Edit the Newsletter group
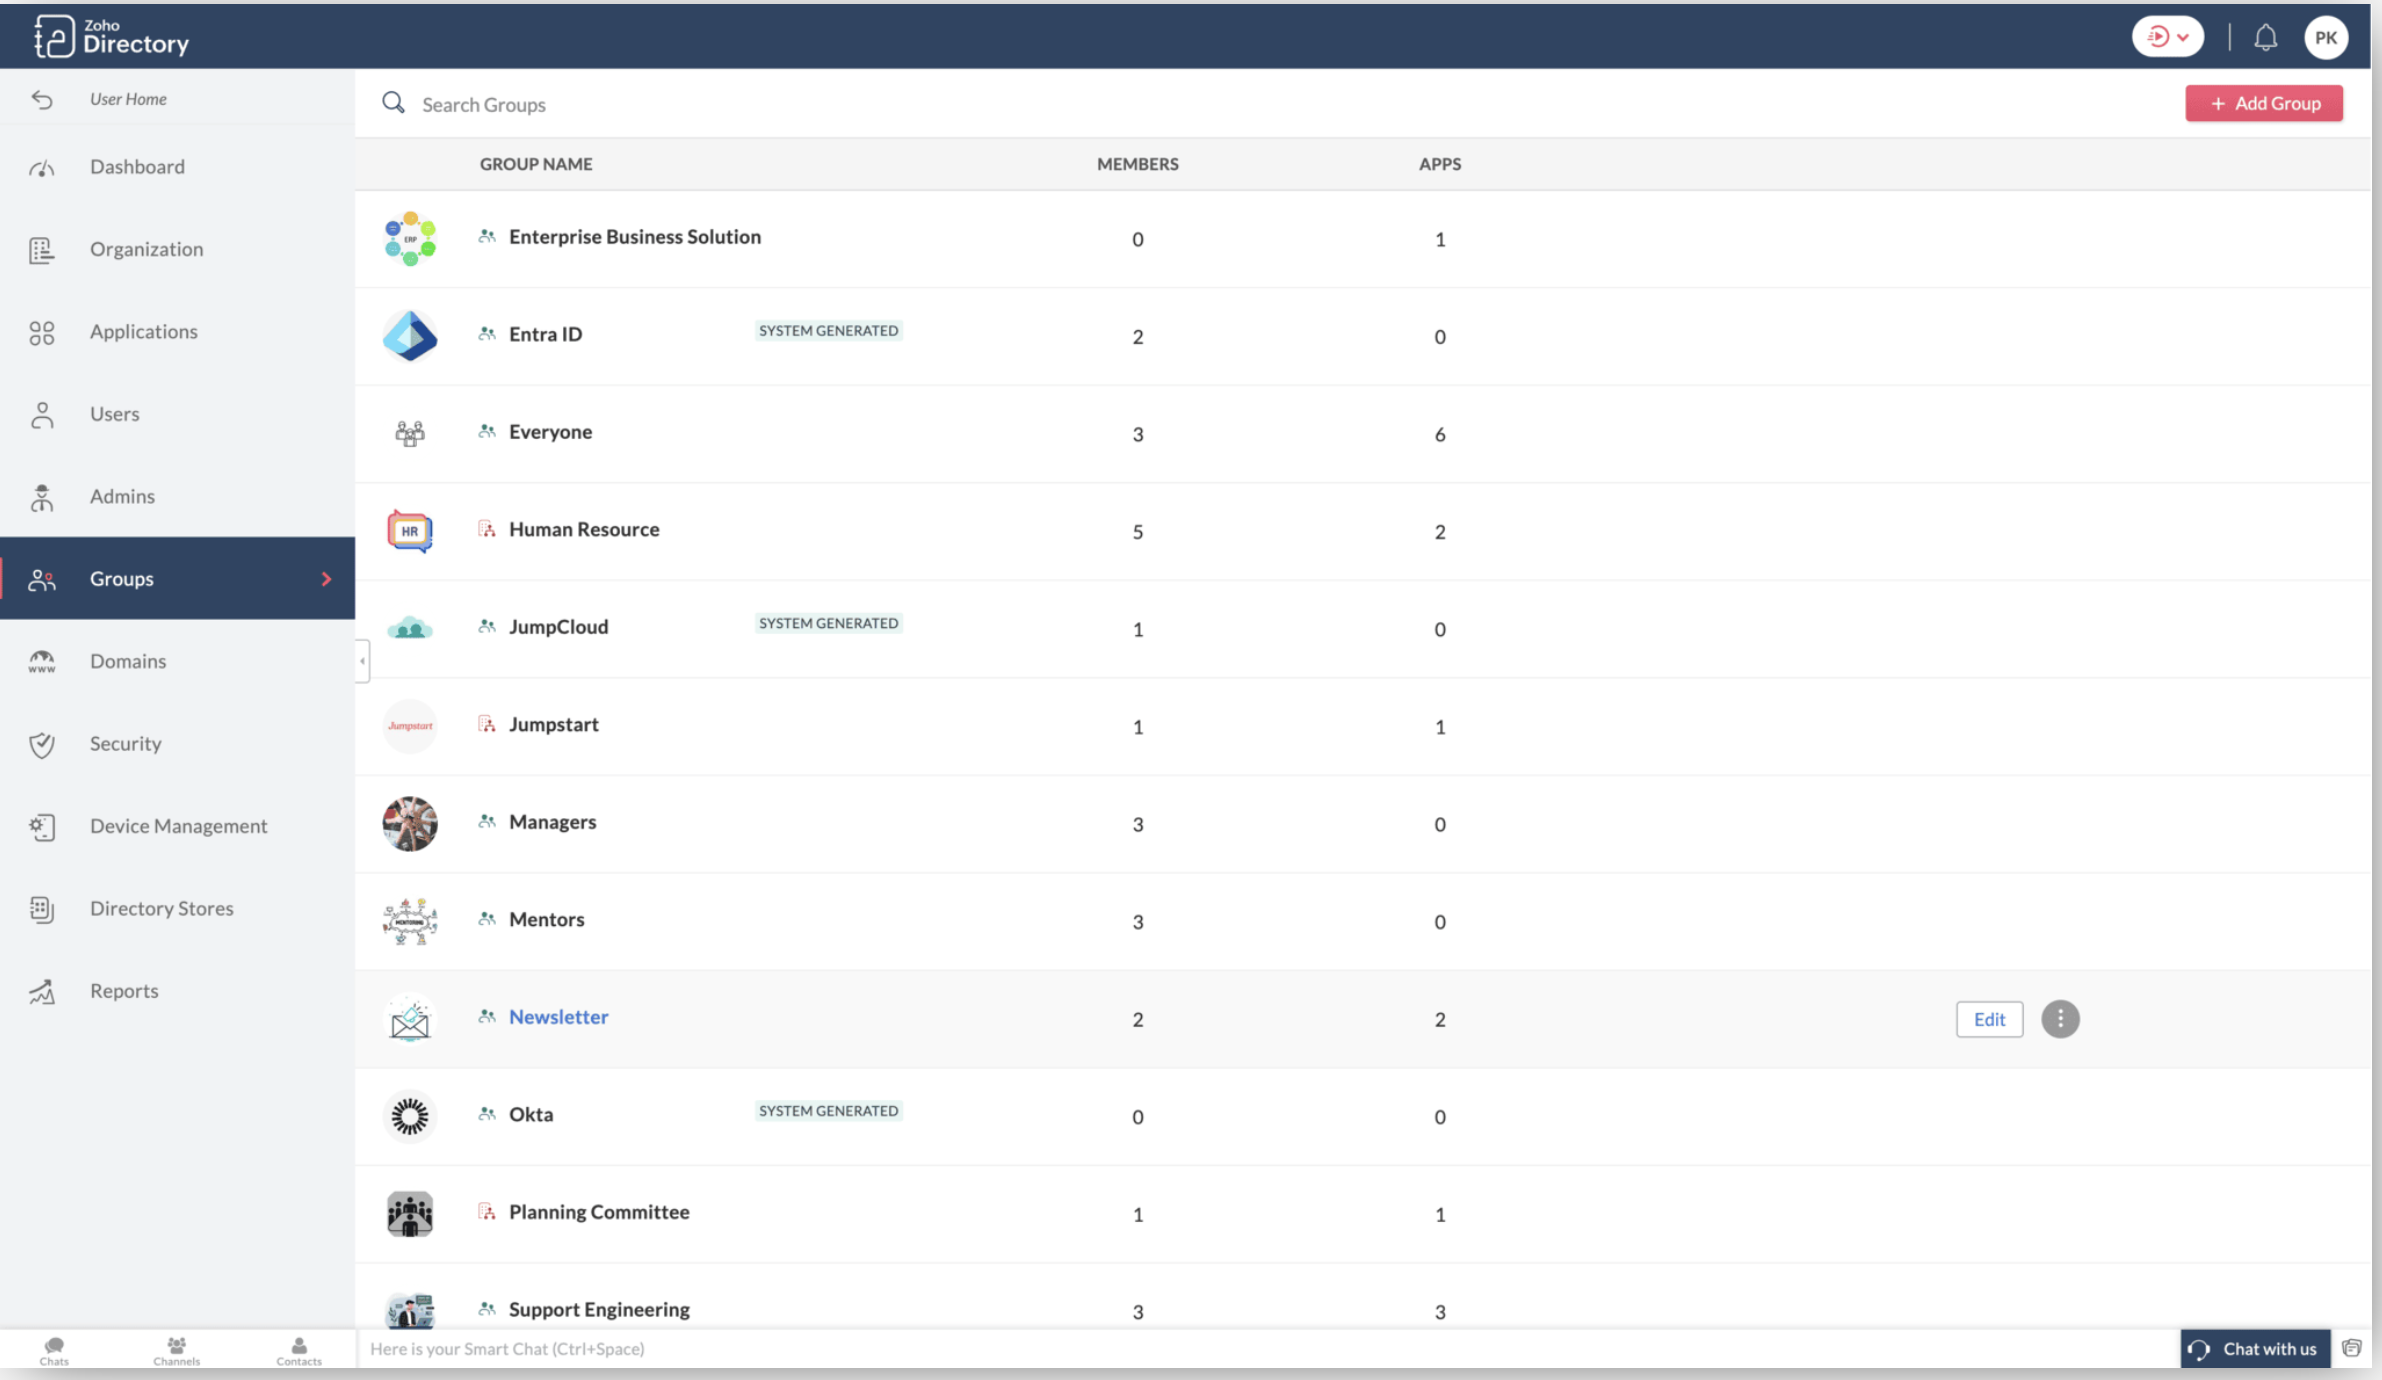 (x=1989, y=1018)
